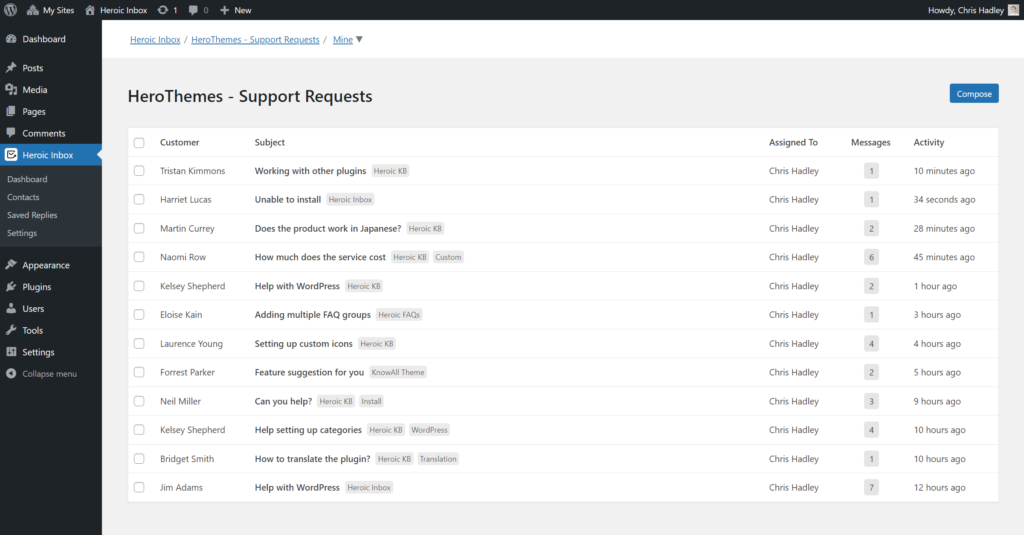Open 'Setting up custom icons' conversation
1024x535 pixels.
point(304,343)
